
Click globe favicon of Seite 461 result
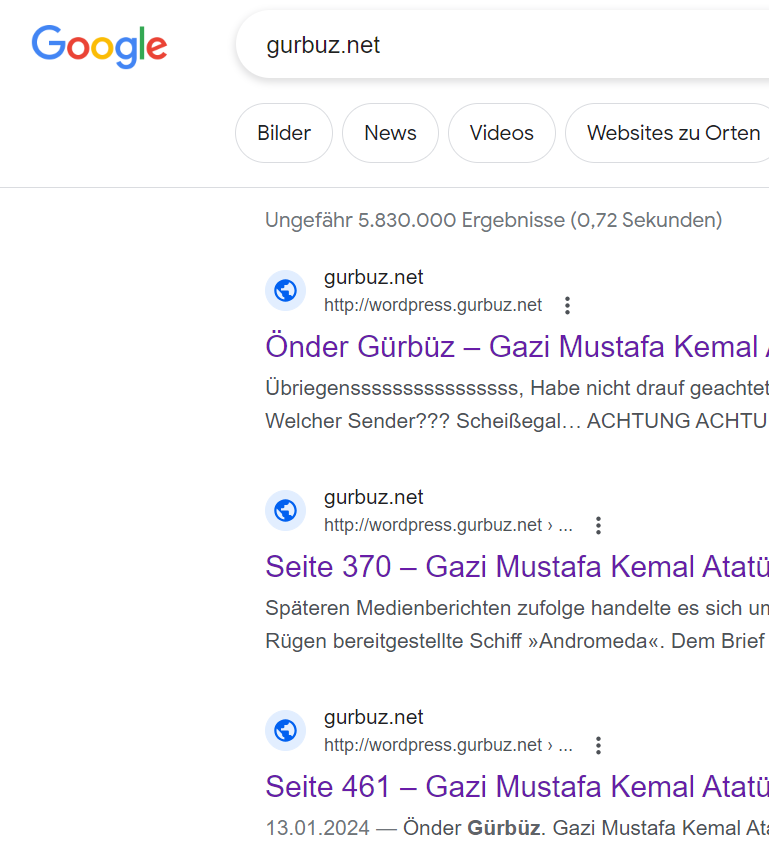tap(286, 731)
